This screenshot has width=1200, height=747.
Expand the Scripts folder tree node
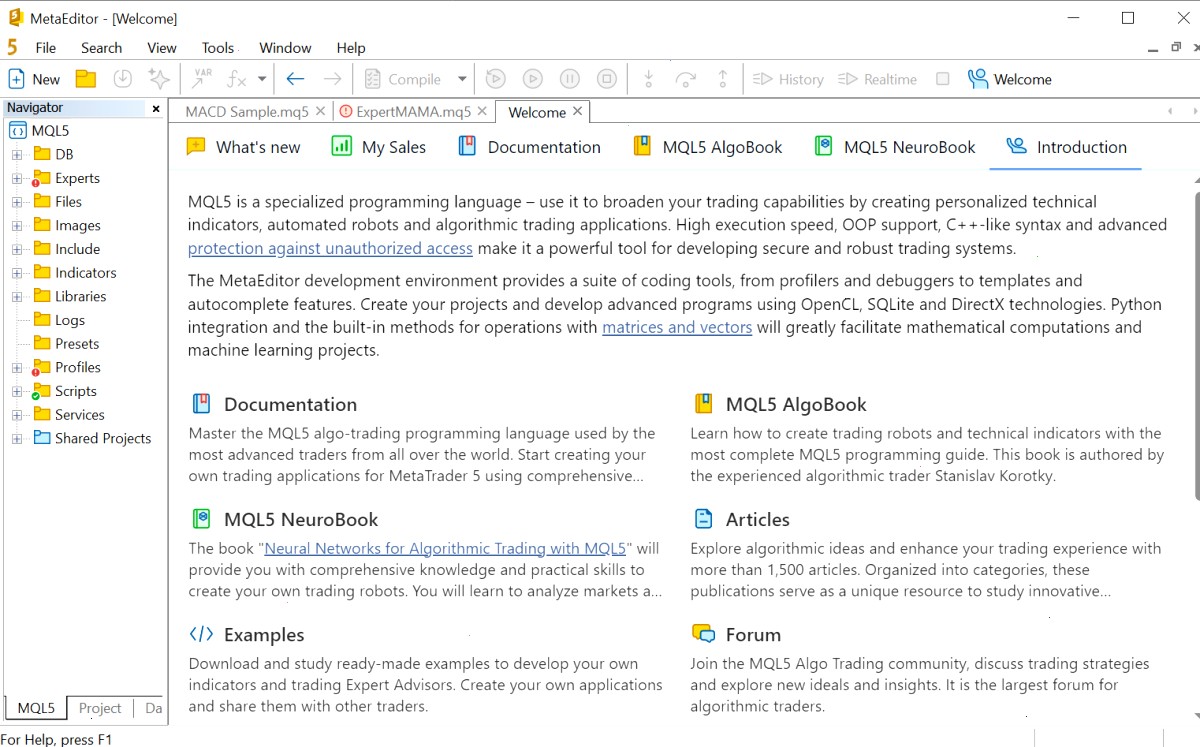click(x=17, y=391)
